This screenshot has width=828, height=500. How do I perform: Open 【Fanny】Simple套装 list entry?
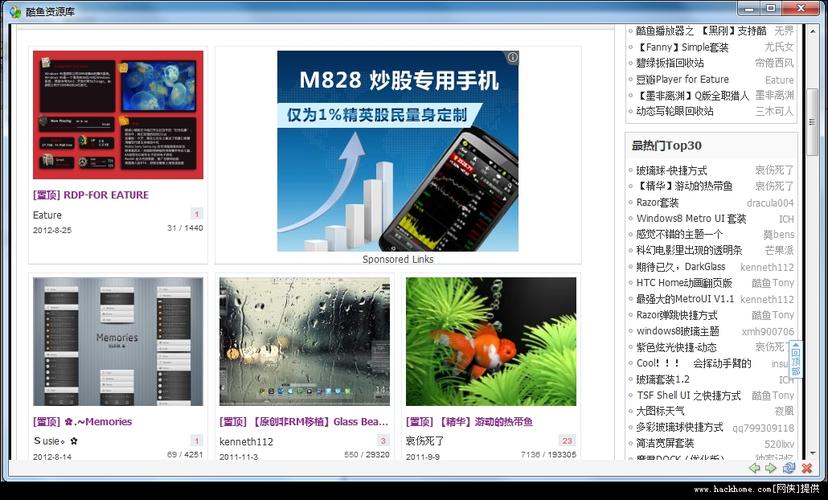click(682, 47)
